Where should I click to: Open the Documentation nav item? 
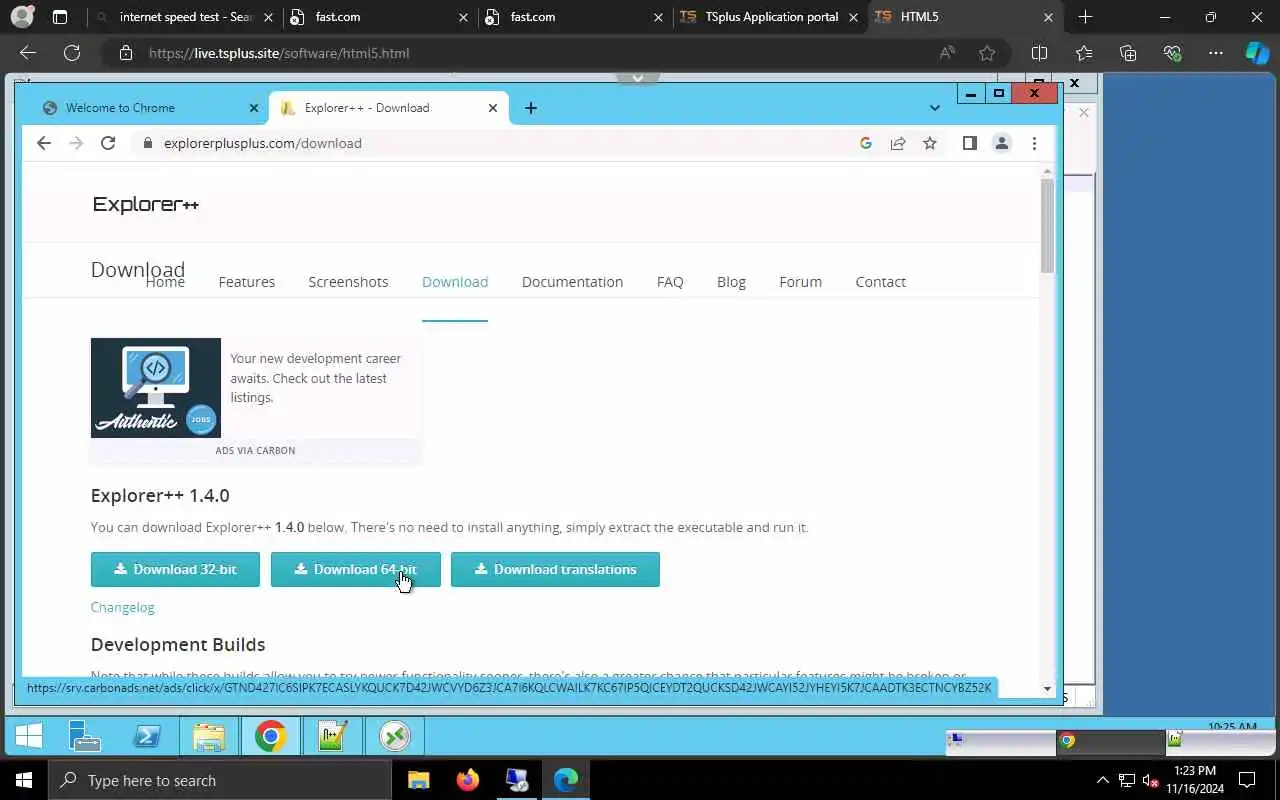572,282
